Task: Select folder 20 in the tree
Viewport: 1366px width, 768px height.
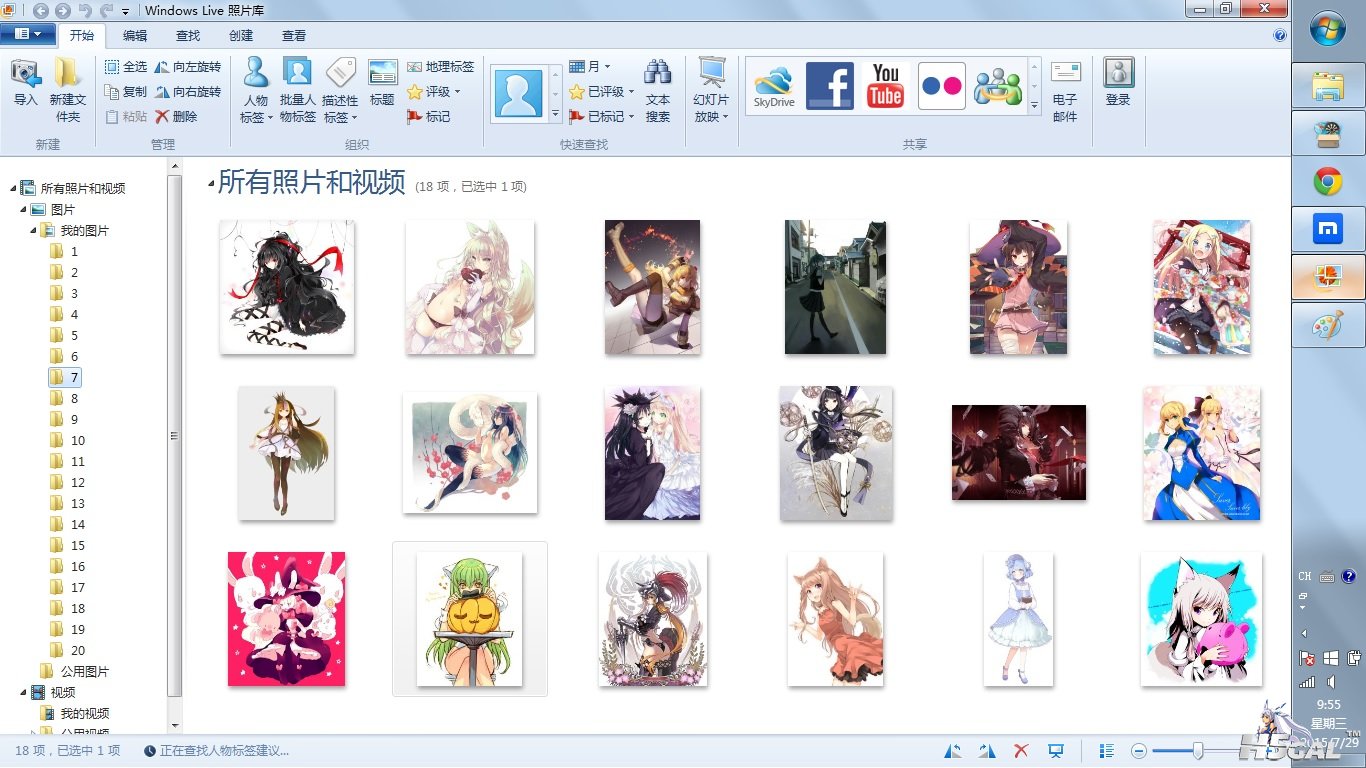Action: pos(68,650)
